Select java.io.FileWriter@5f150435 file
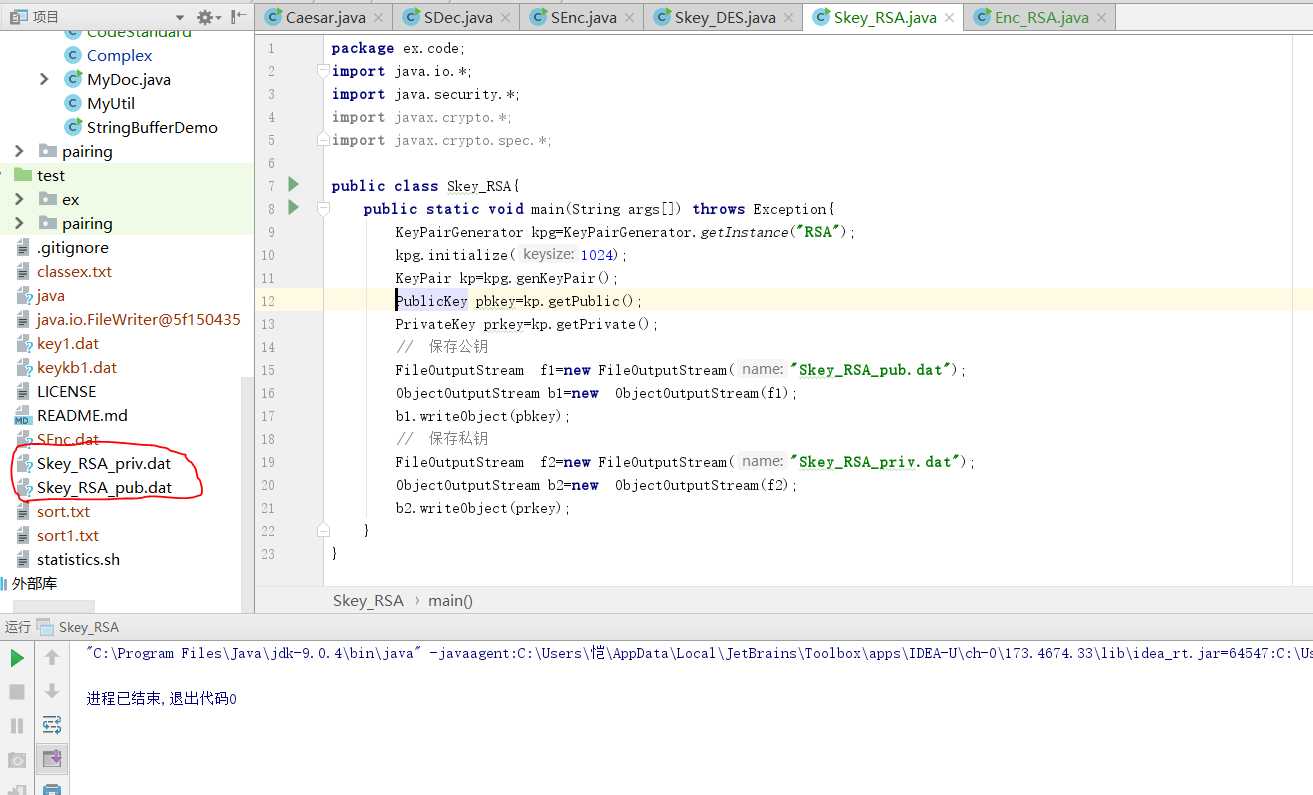1313x795 pixels. click(x=138, y=319)
